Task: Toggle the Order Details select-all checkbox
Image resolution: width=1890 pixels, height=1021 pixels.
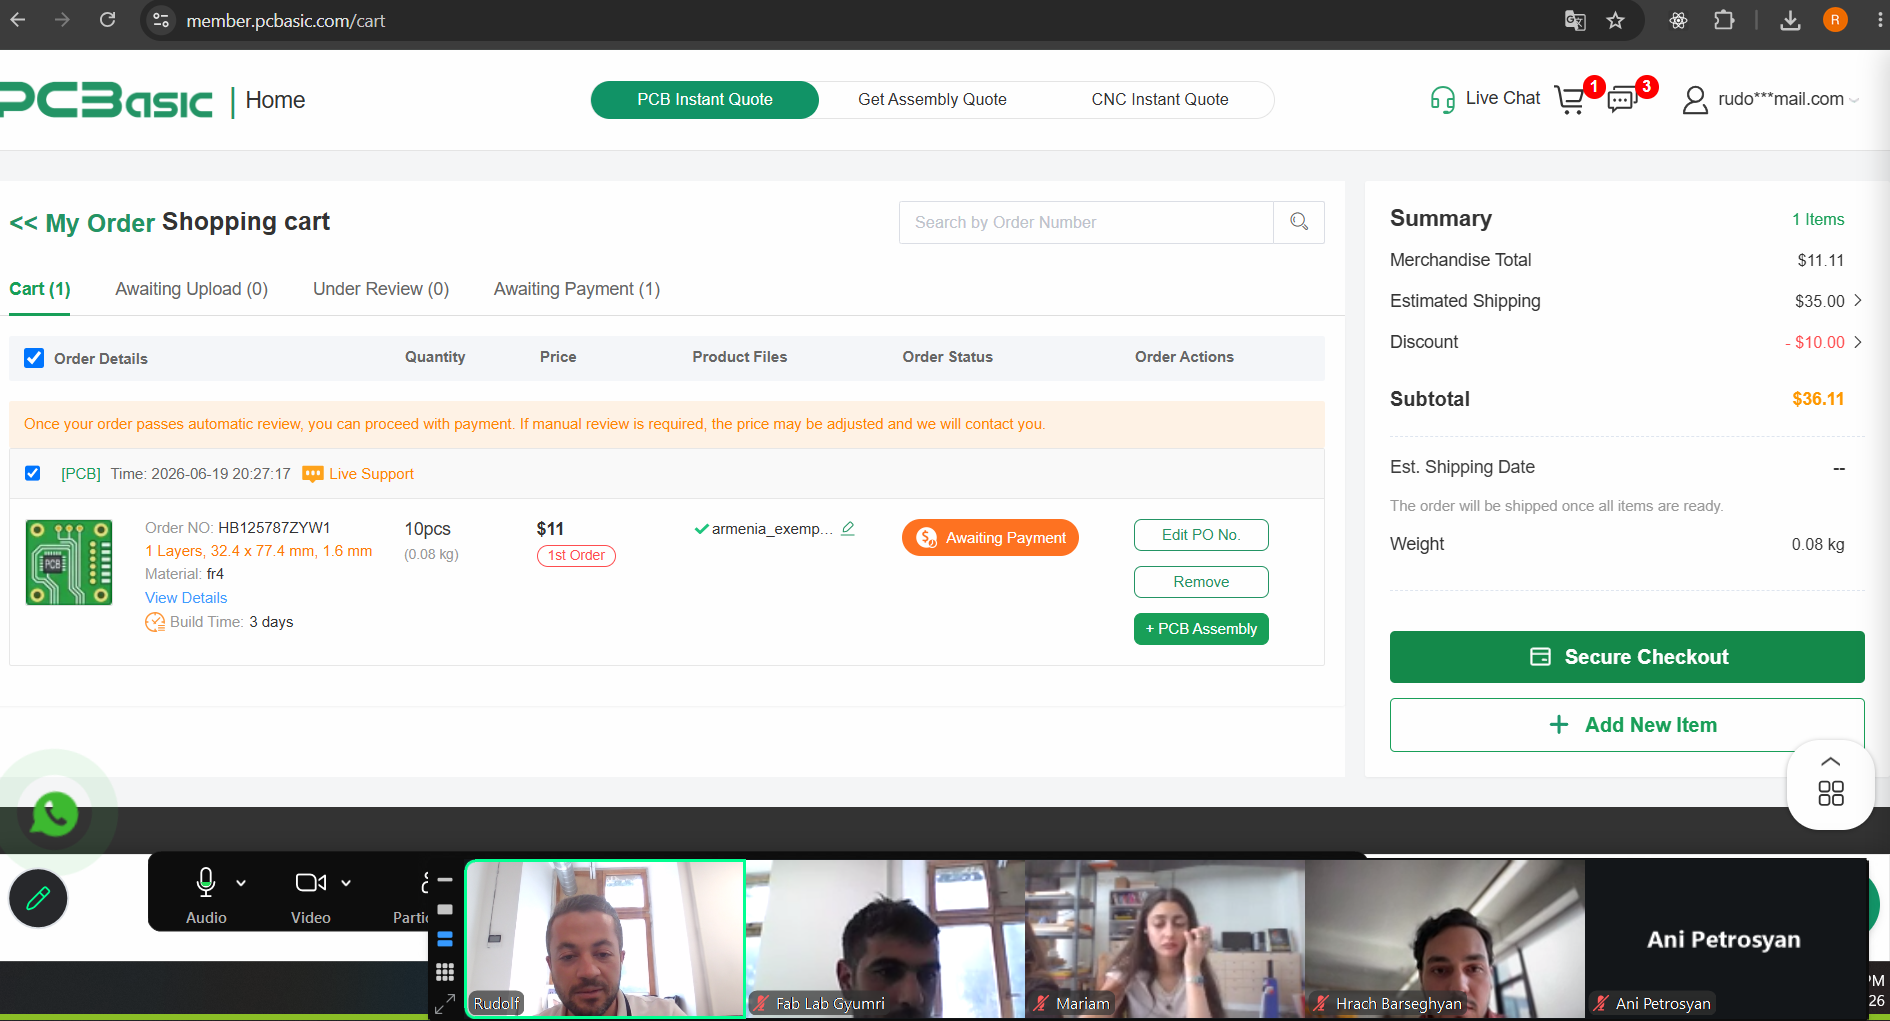Action: click(x=34, y=358)
